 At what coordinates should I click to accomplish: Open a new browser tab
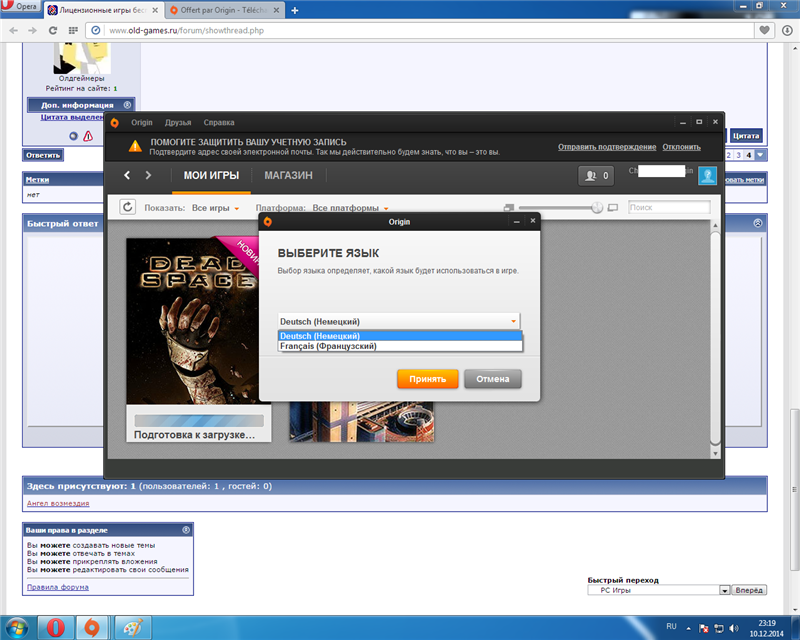294,10
